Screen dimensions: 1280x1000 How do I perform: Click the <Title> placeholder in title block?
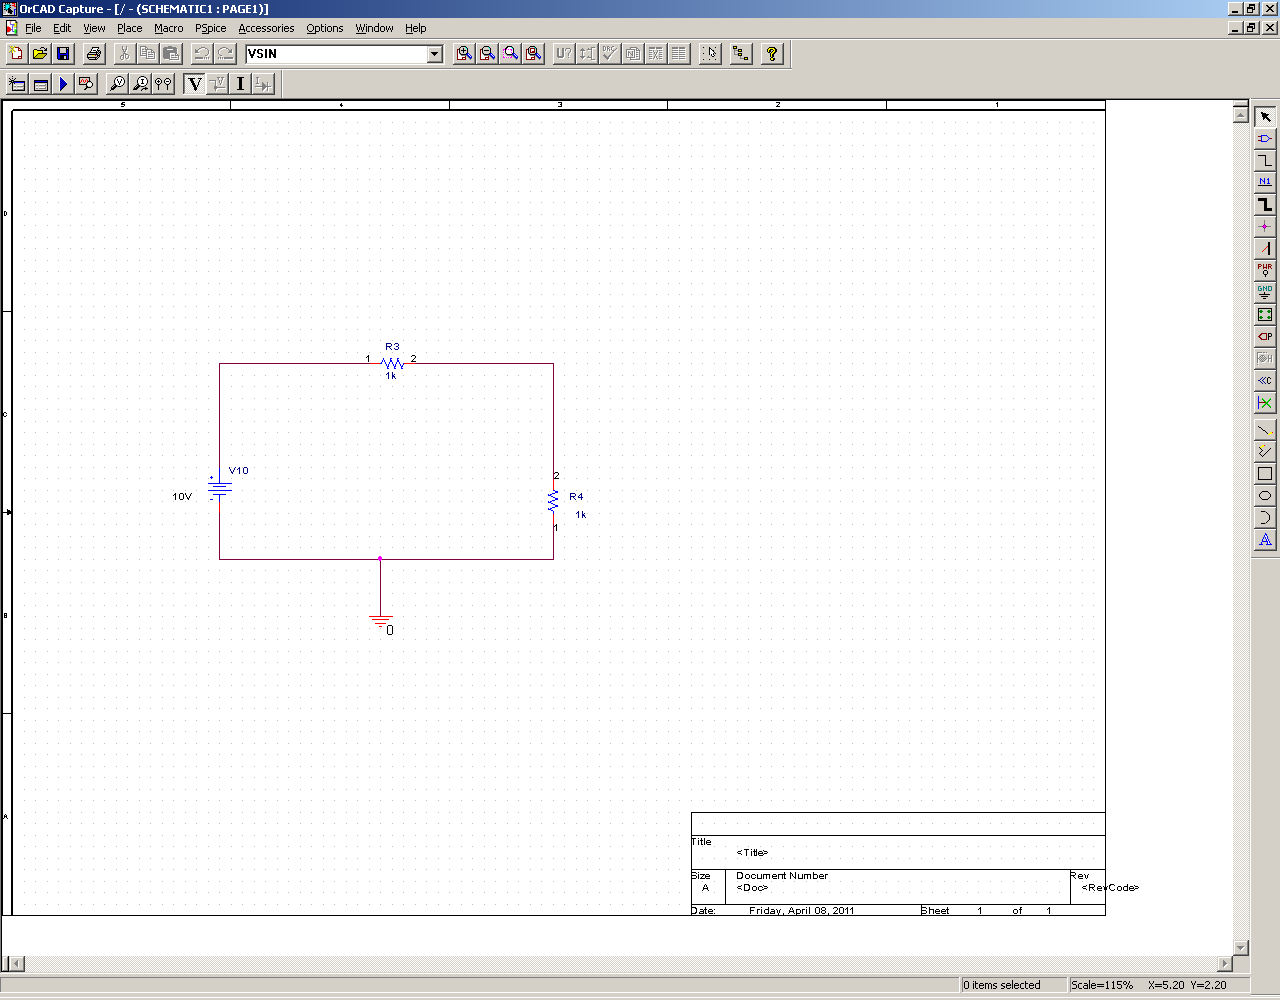(752, 853)
